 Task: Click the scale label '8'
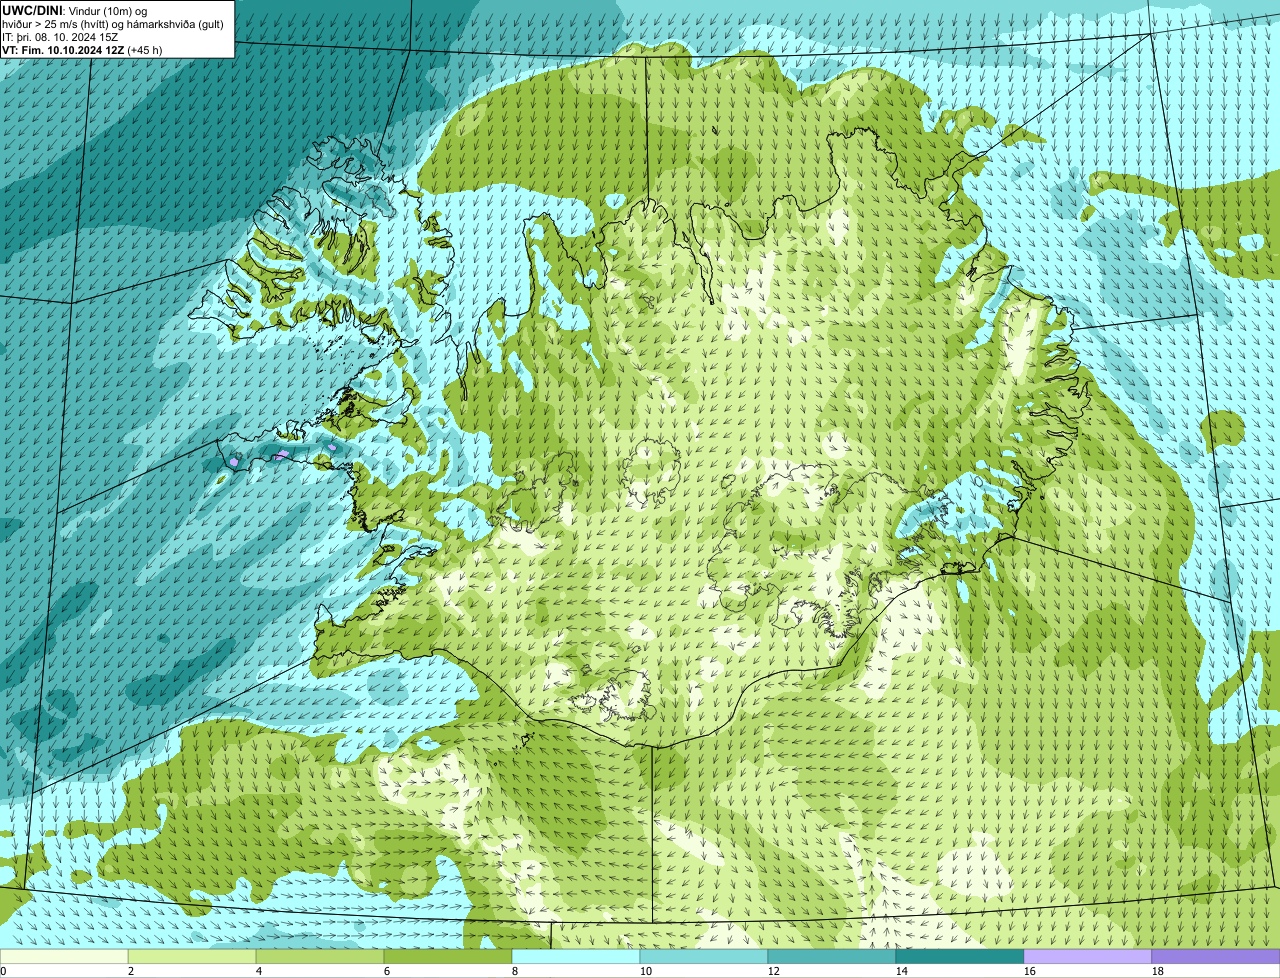coord(515,971)
